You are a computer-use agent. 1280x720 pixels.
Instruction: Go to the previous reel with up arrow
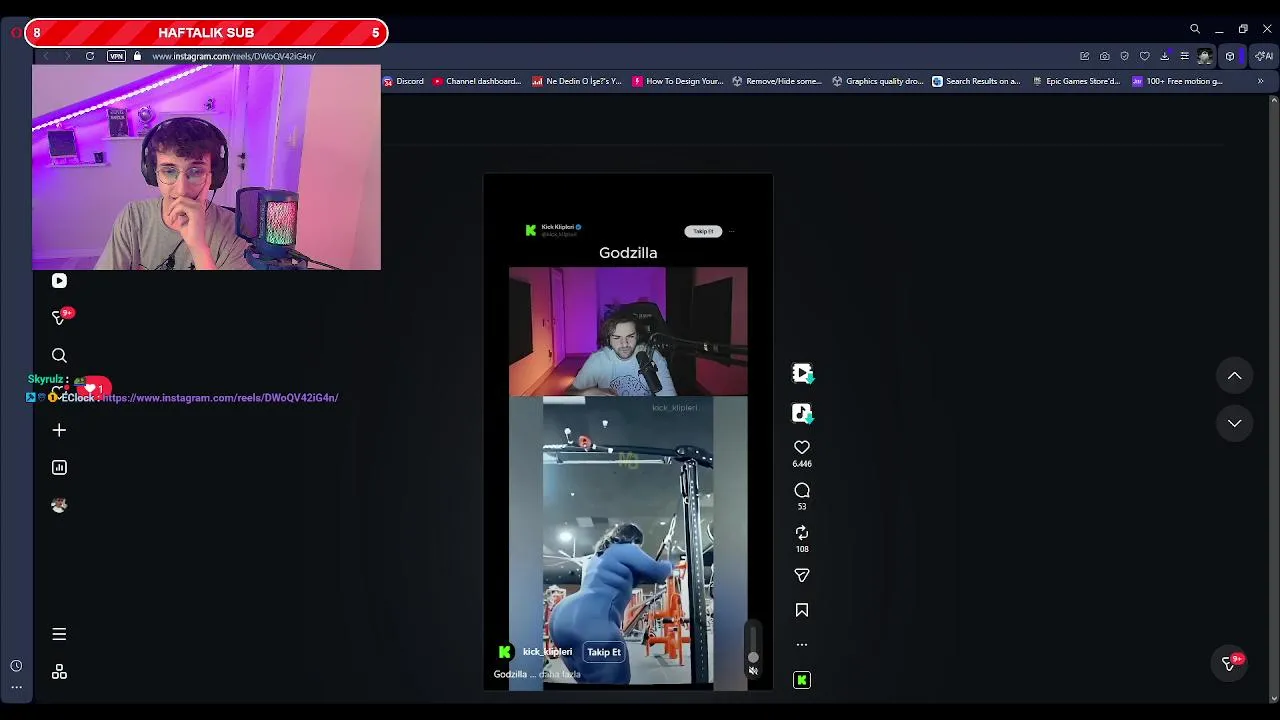[x=1235, y=376]
